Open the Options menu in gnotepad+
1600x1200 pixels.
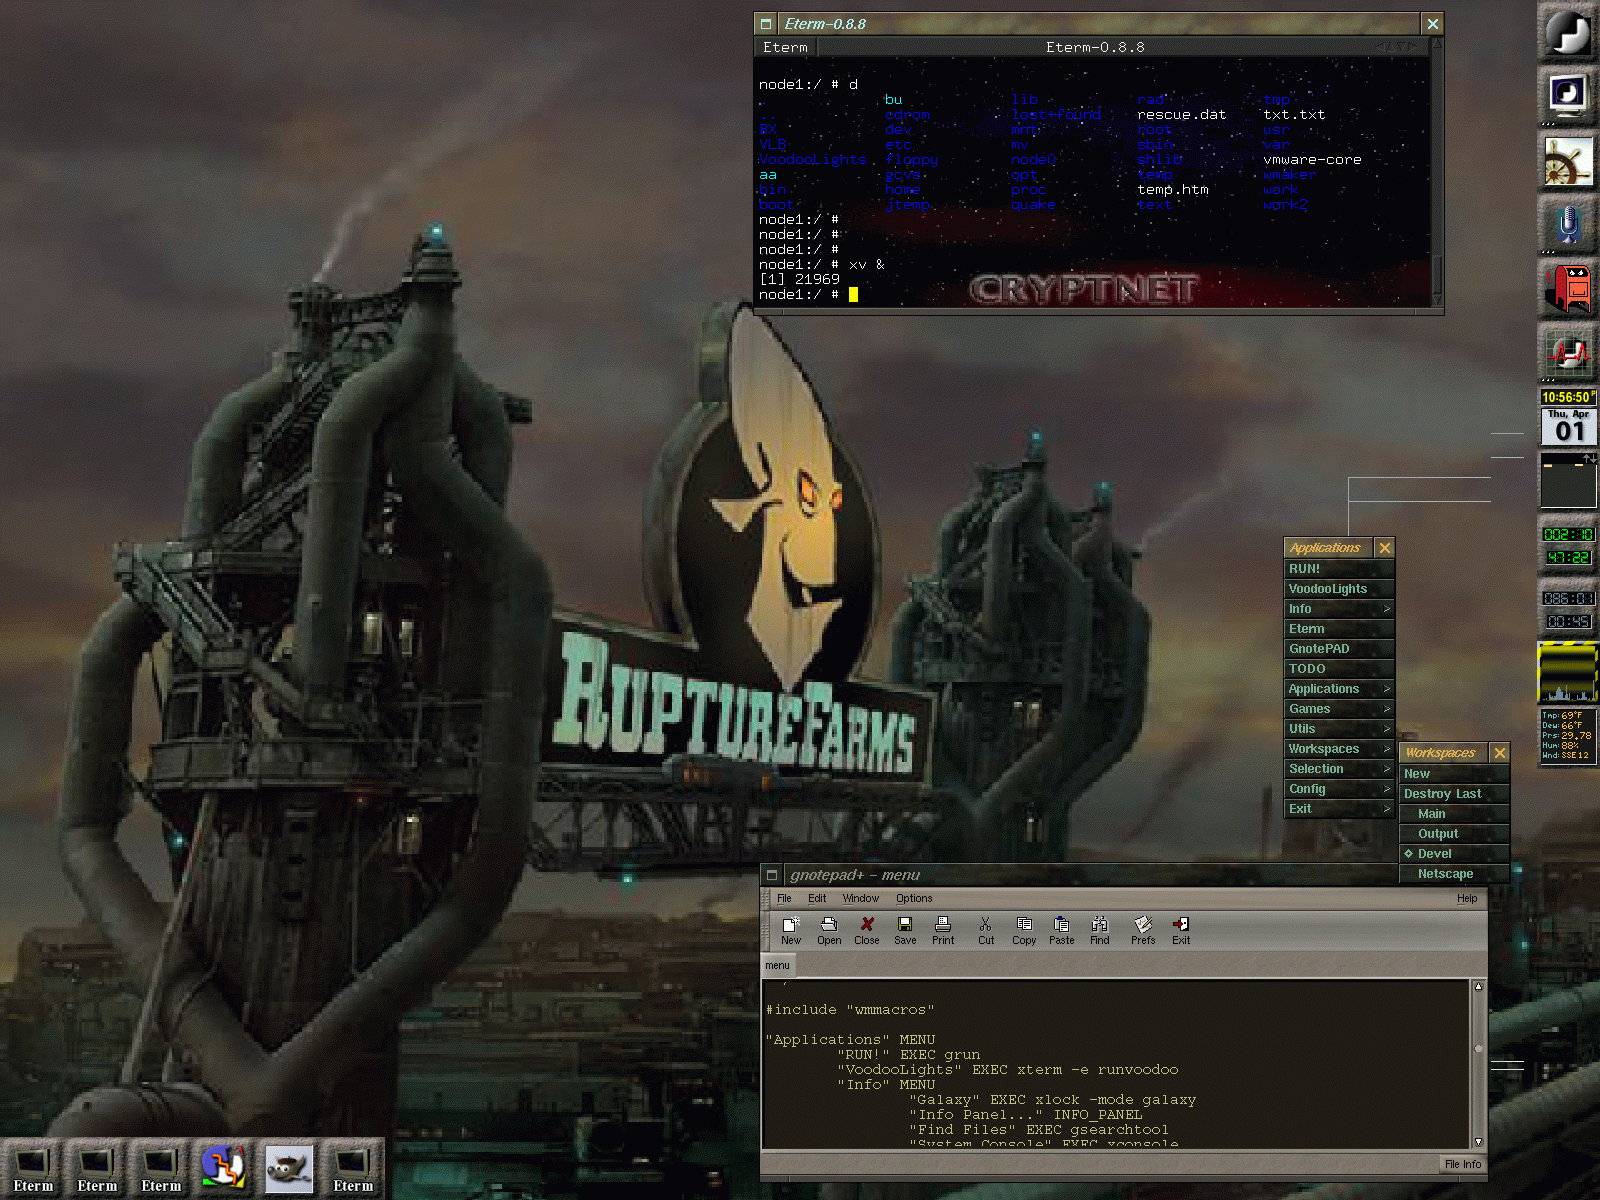(x=914, y=898)
